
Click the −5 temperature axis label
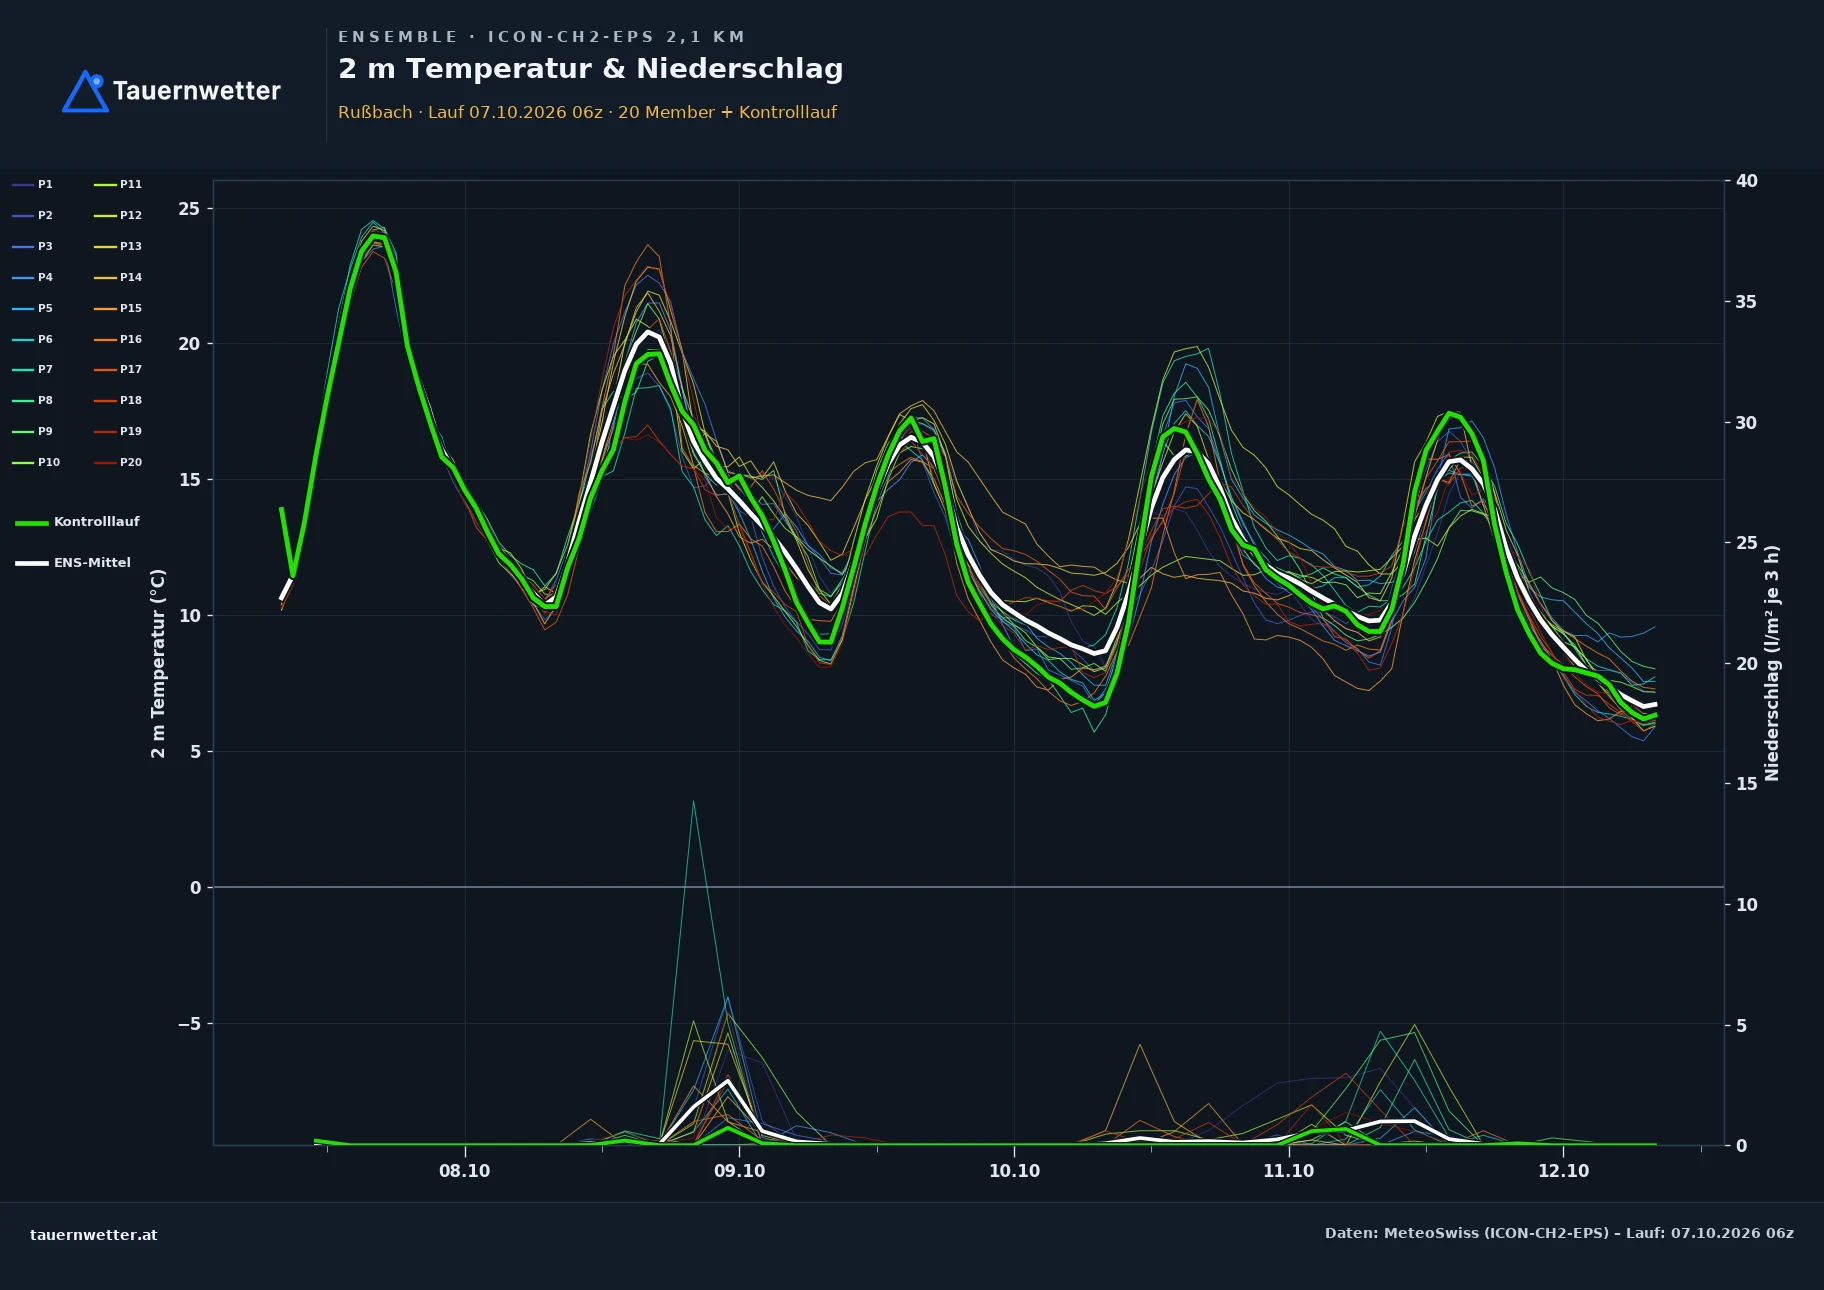[x=189, y=1024]
